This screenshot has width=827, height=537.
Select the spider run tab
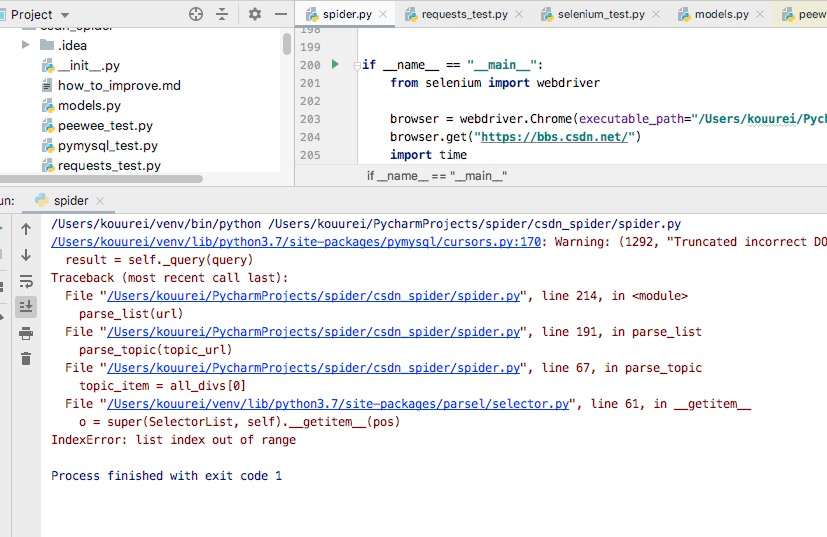pos(71,201)
